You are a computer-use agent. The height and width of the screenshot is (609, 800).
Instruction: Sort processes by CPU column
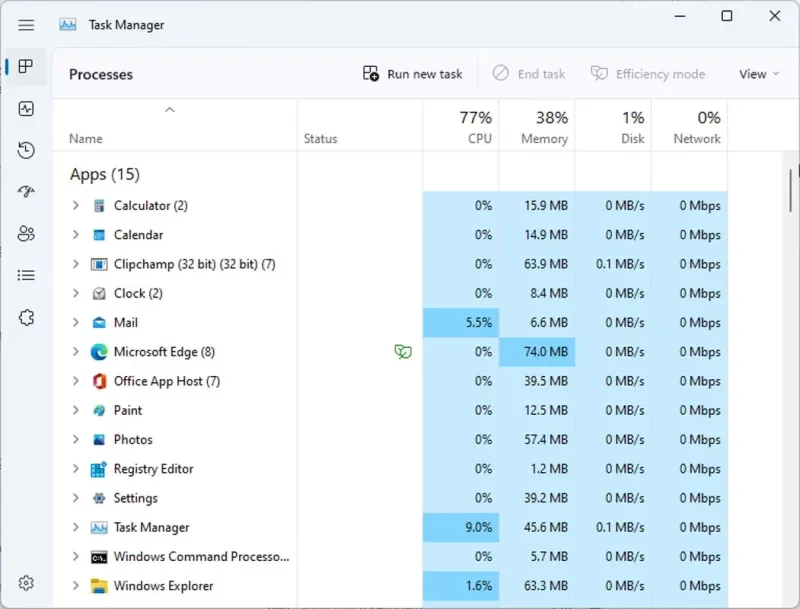coord(461,127)
